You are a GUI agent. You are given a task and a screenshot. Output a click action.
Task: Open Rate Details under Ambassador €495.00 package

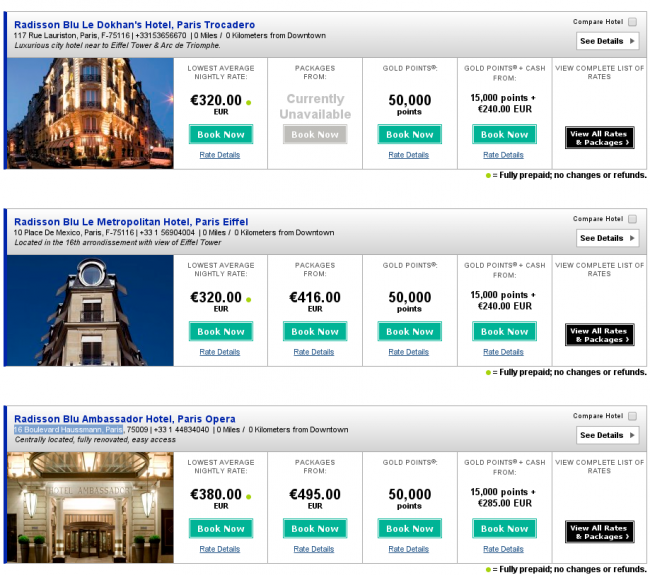click(x=314, y=549)
